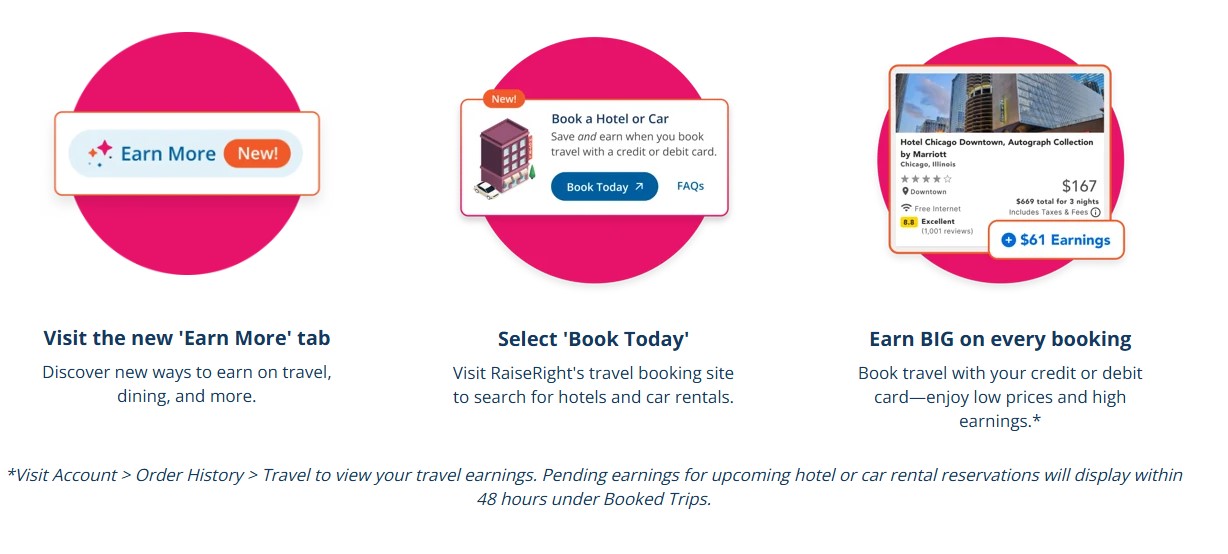This screenshot has width=1228, height=554.
Task: Click the hotel star rating row
Action: (927, 178)
